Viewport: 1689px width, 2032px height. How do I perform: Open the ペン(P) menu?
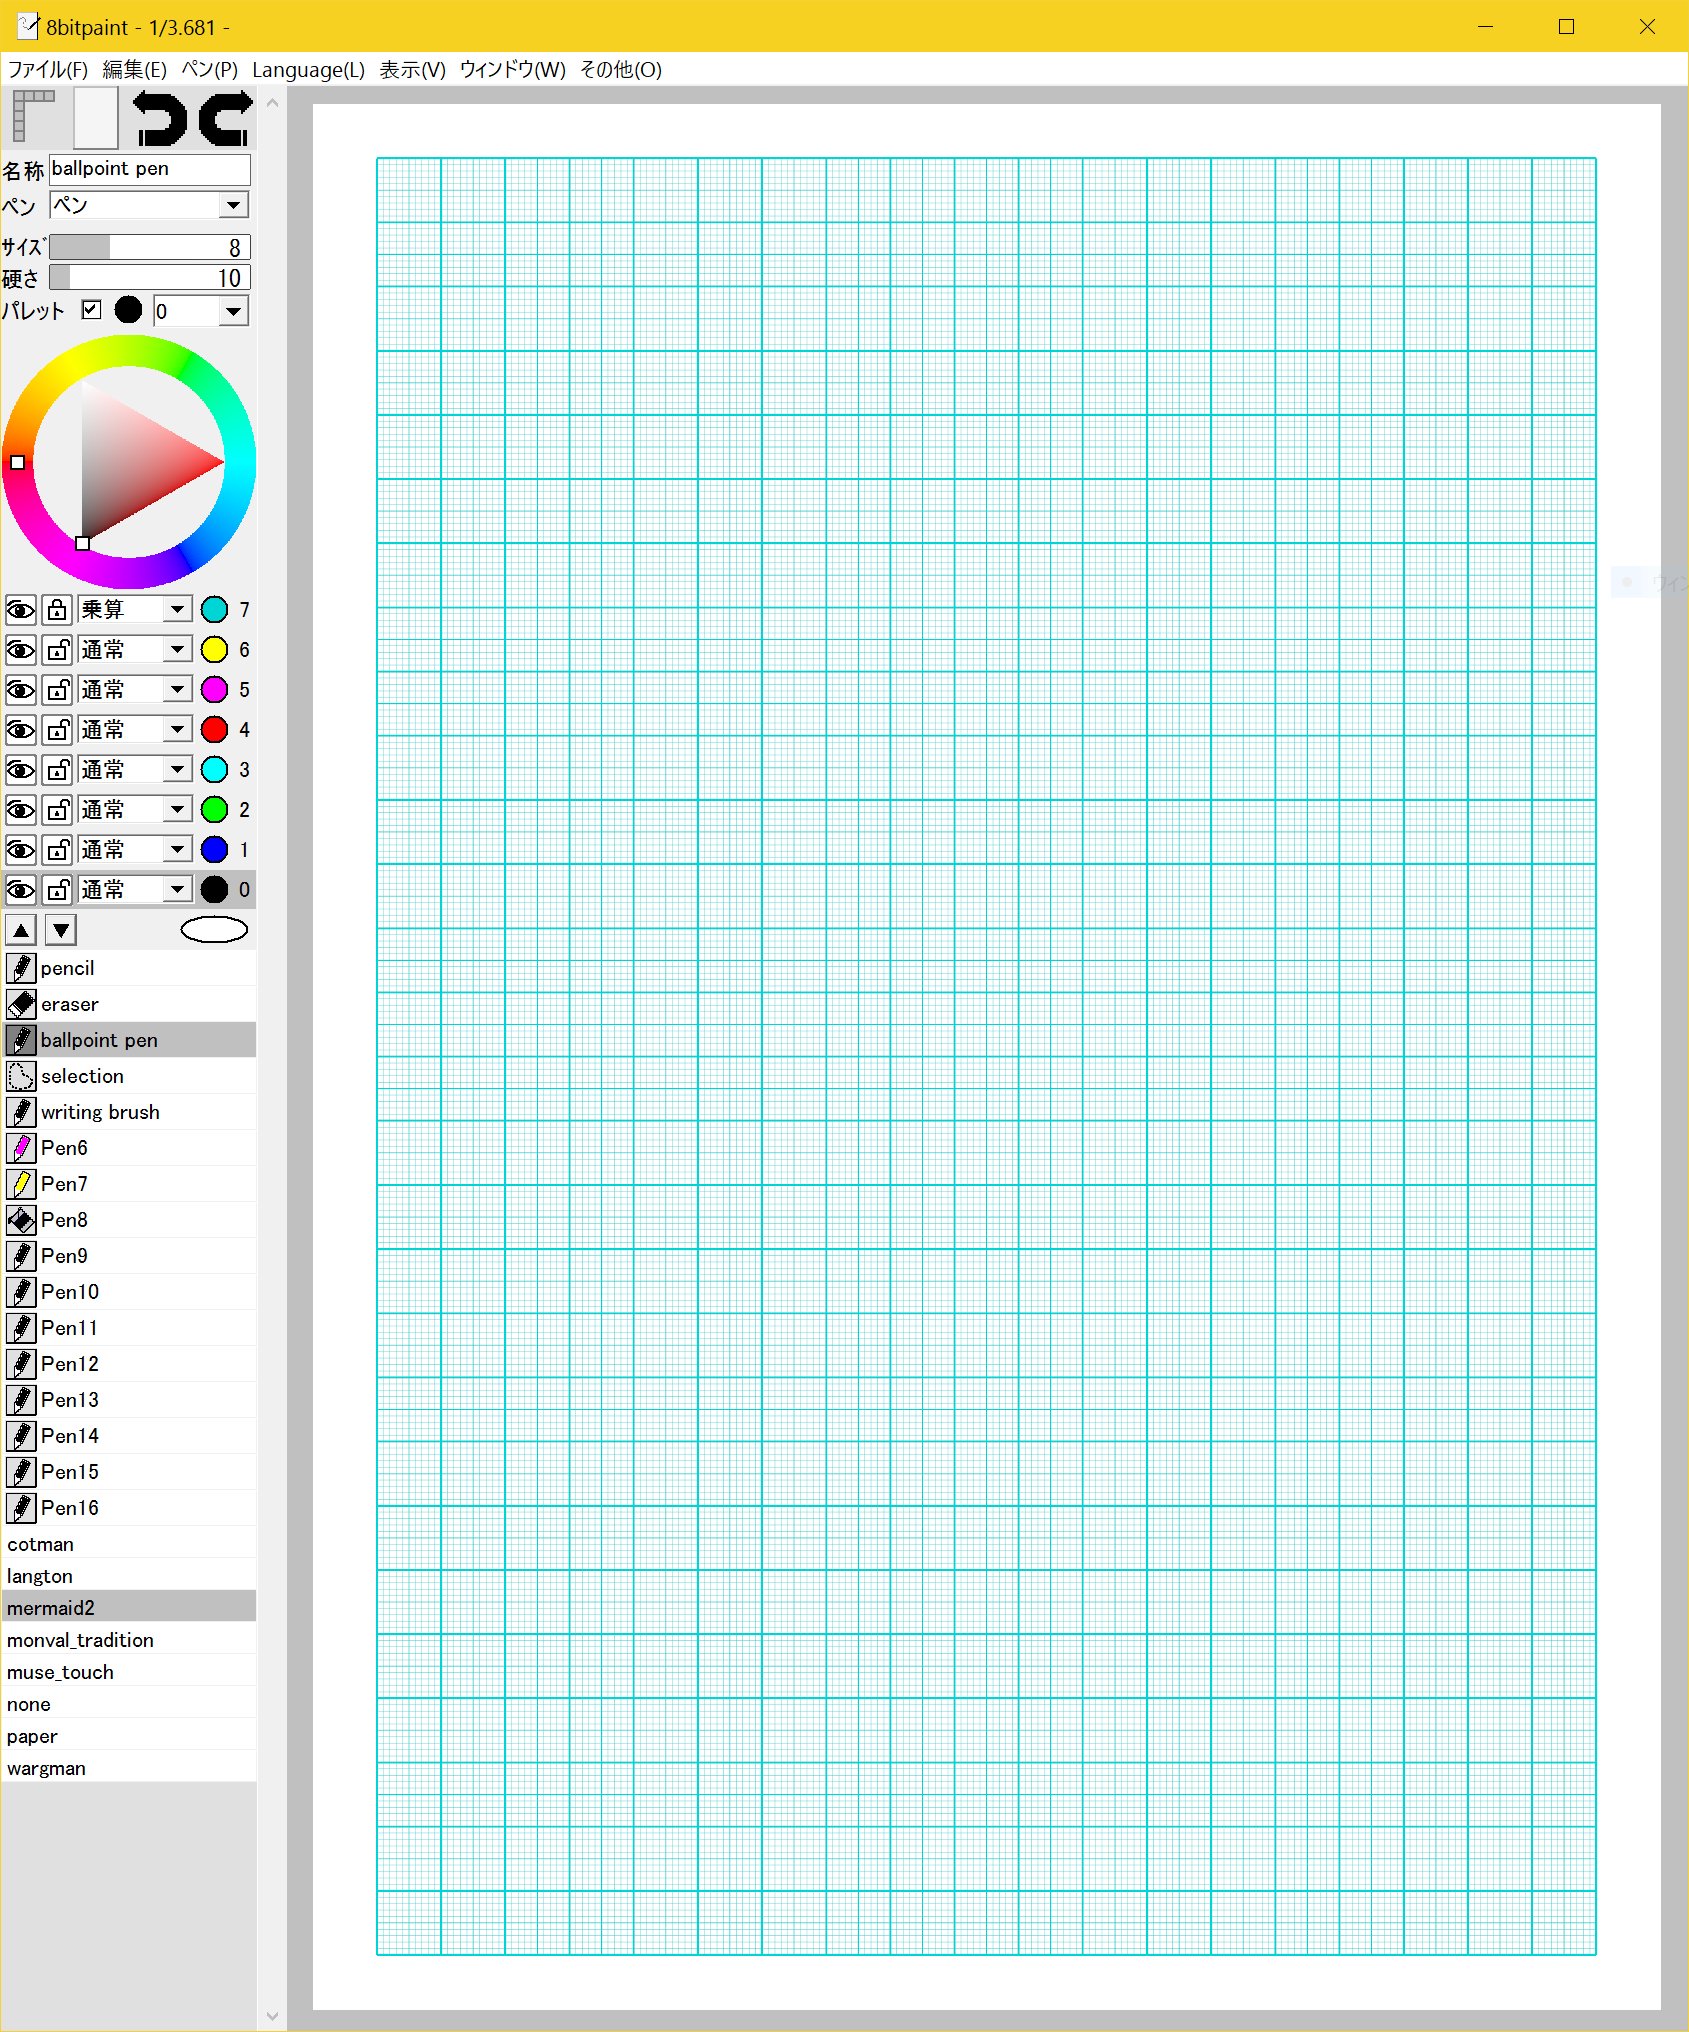[x=209, y=69]
